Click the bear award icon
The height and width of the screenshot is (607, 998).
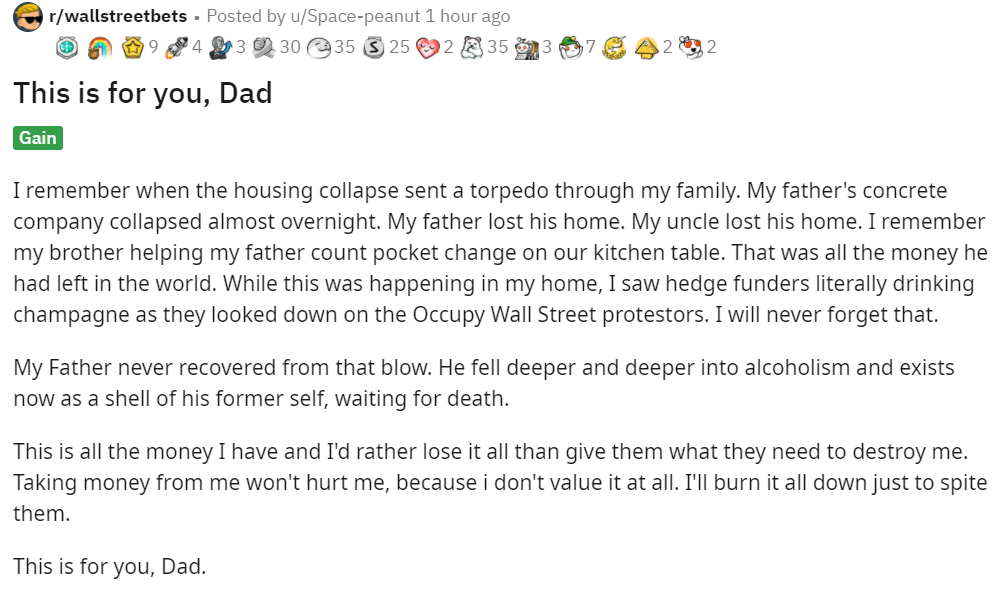point(471,46)
